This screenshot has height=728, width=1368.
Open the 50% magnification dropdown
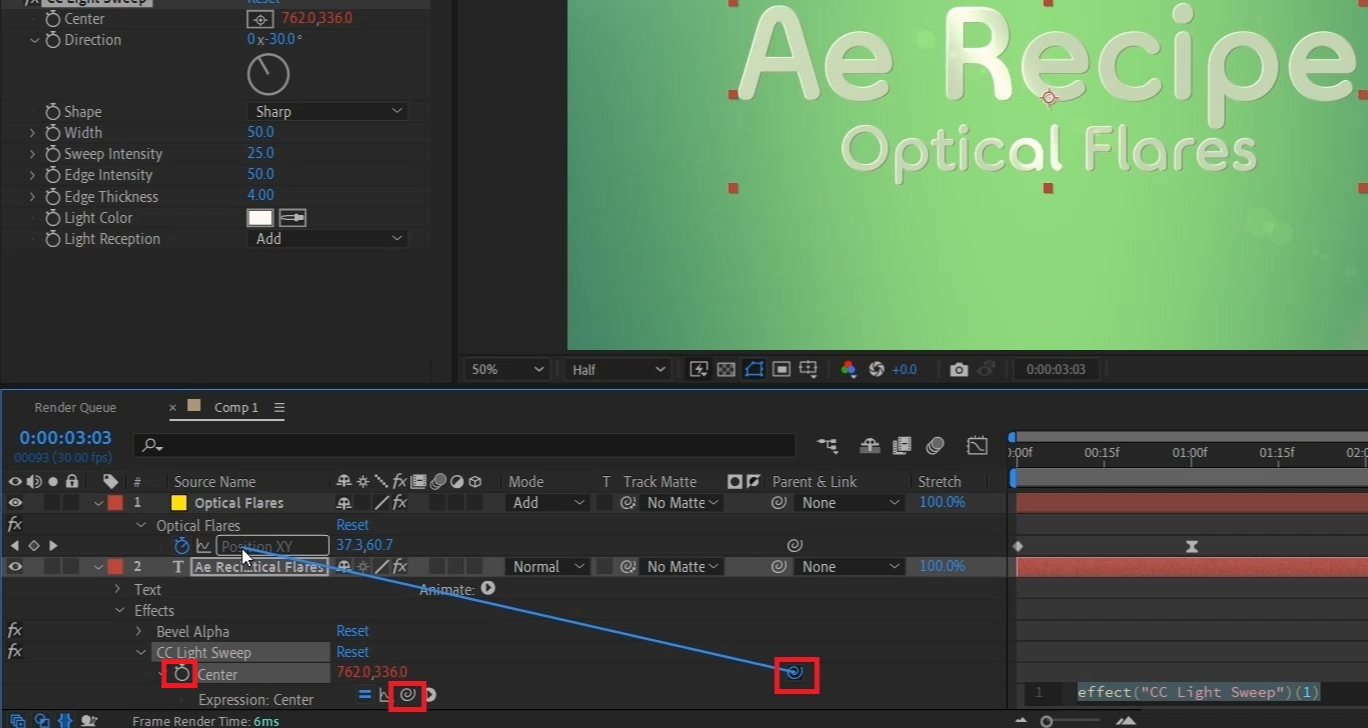tap(508, 369)
